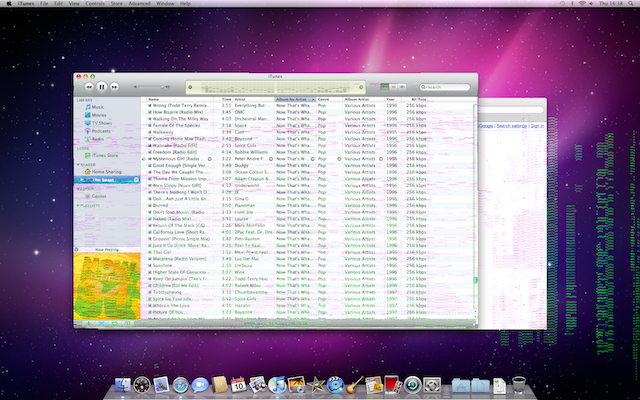The height and width of the screenshot is (400, 640).
Task: Uncheck the song How Bizarre (Radio Mix)
Action: click(x=150, y=112)
